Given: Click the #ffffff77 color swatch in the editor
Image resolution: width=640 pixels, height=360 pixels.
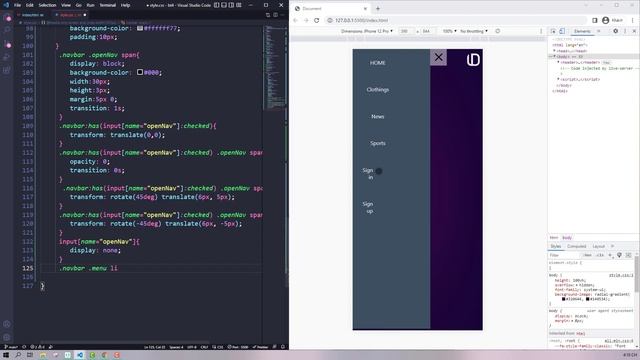Looking at the screenshot, I should (x=140, y=28).
